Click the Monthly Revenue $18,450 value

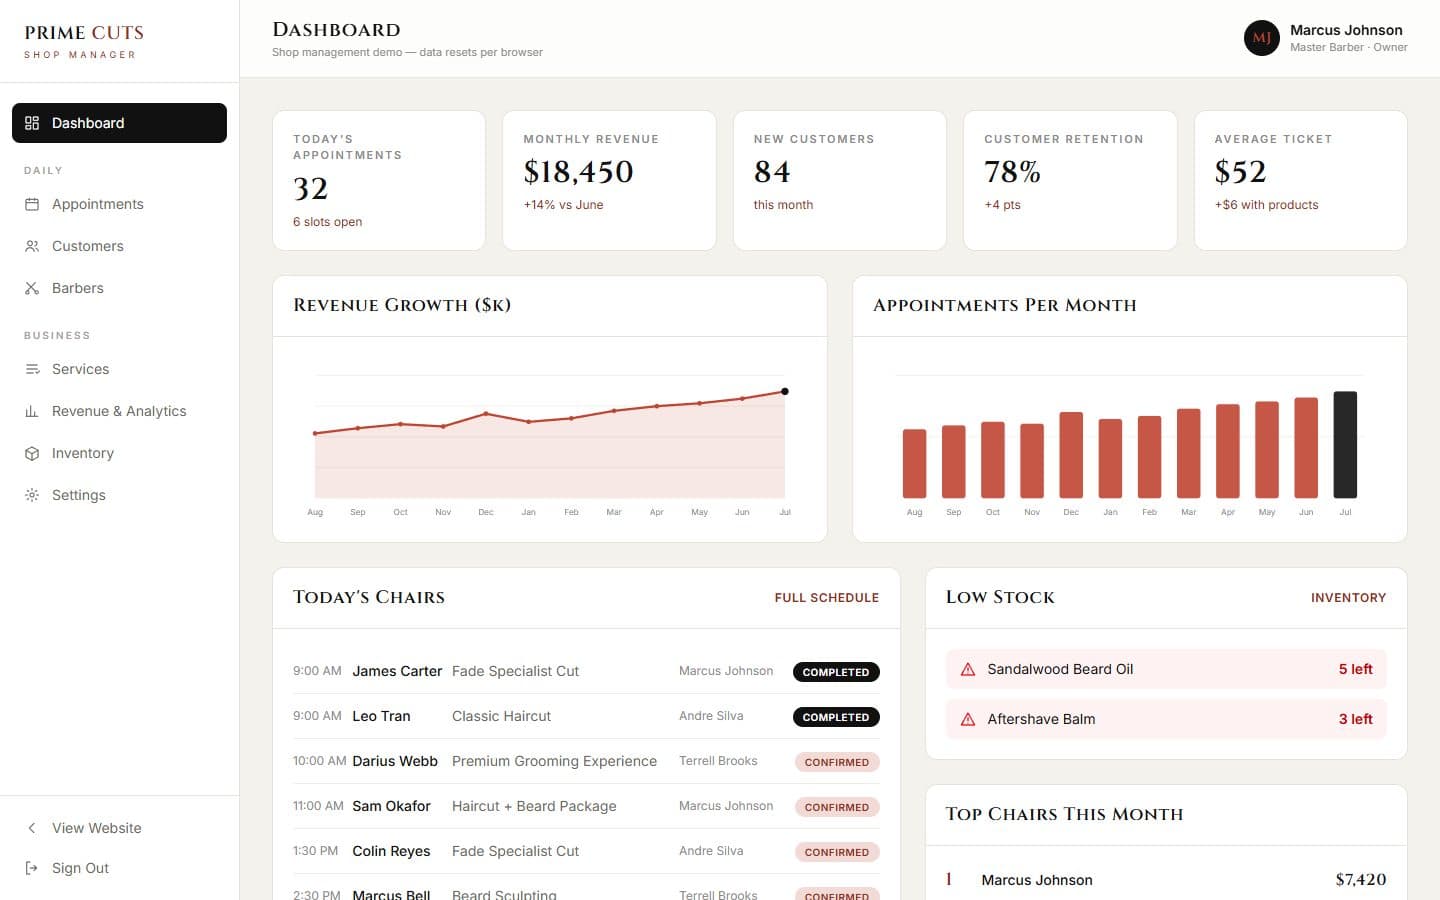coord(578,172)
